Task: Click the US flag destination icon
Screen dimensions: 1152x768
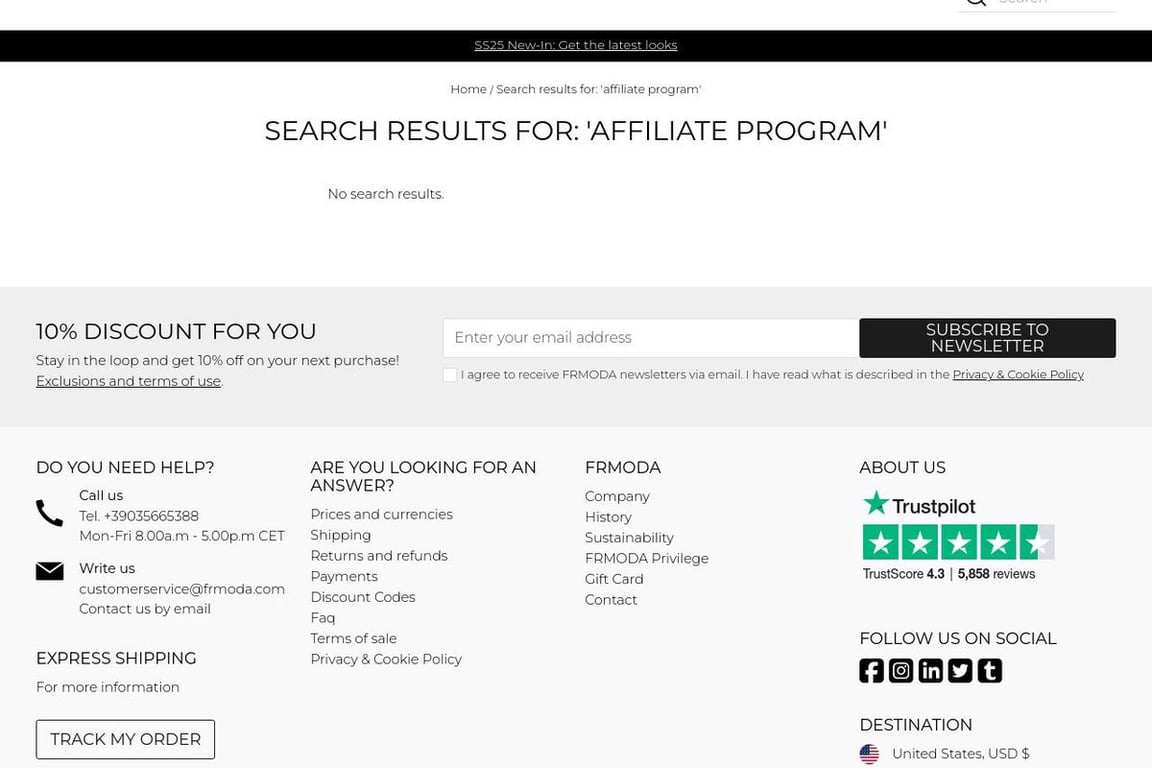Action: pyautogui.click(x=869, y=754)
